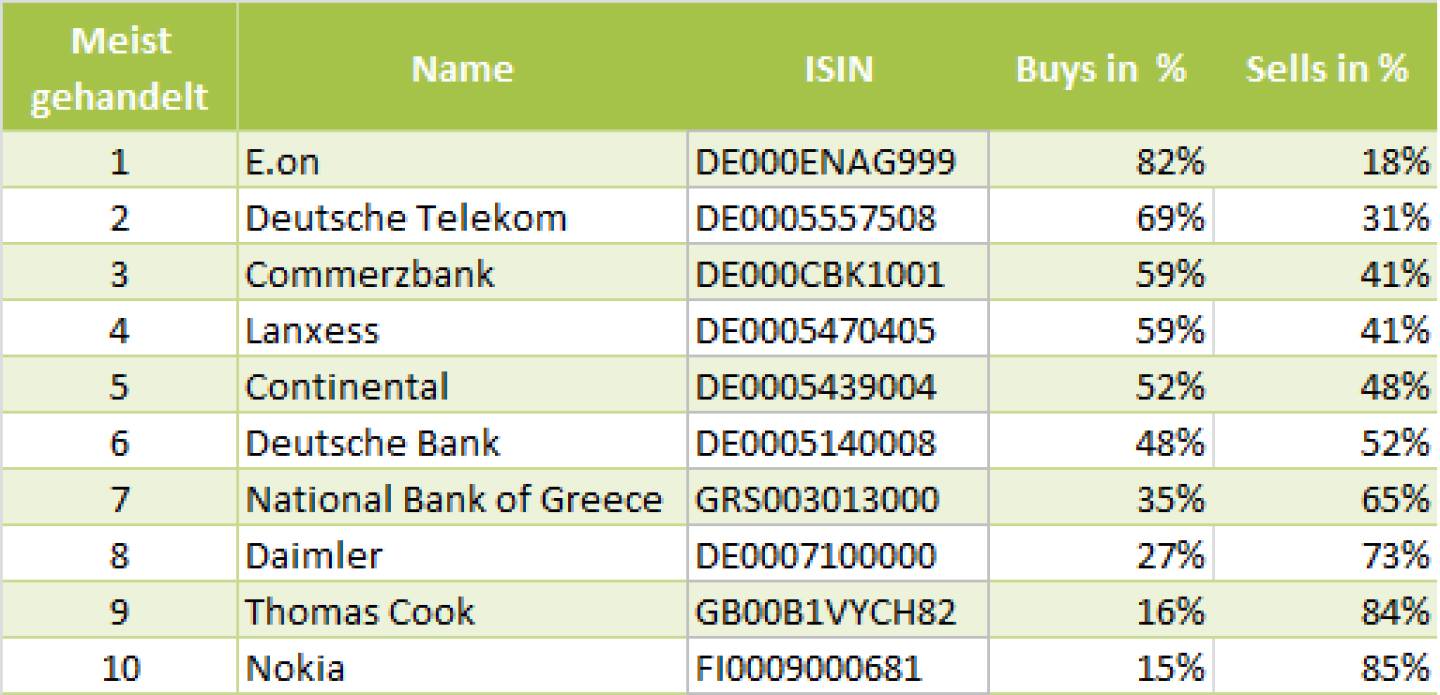Select the Deutsche Bank name cell
Image resolution: width=1440 pixels, height=695 pixels.
pyautogui.click(x=462, y=441)
